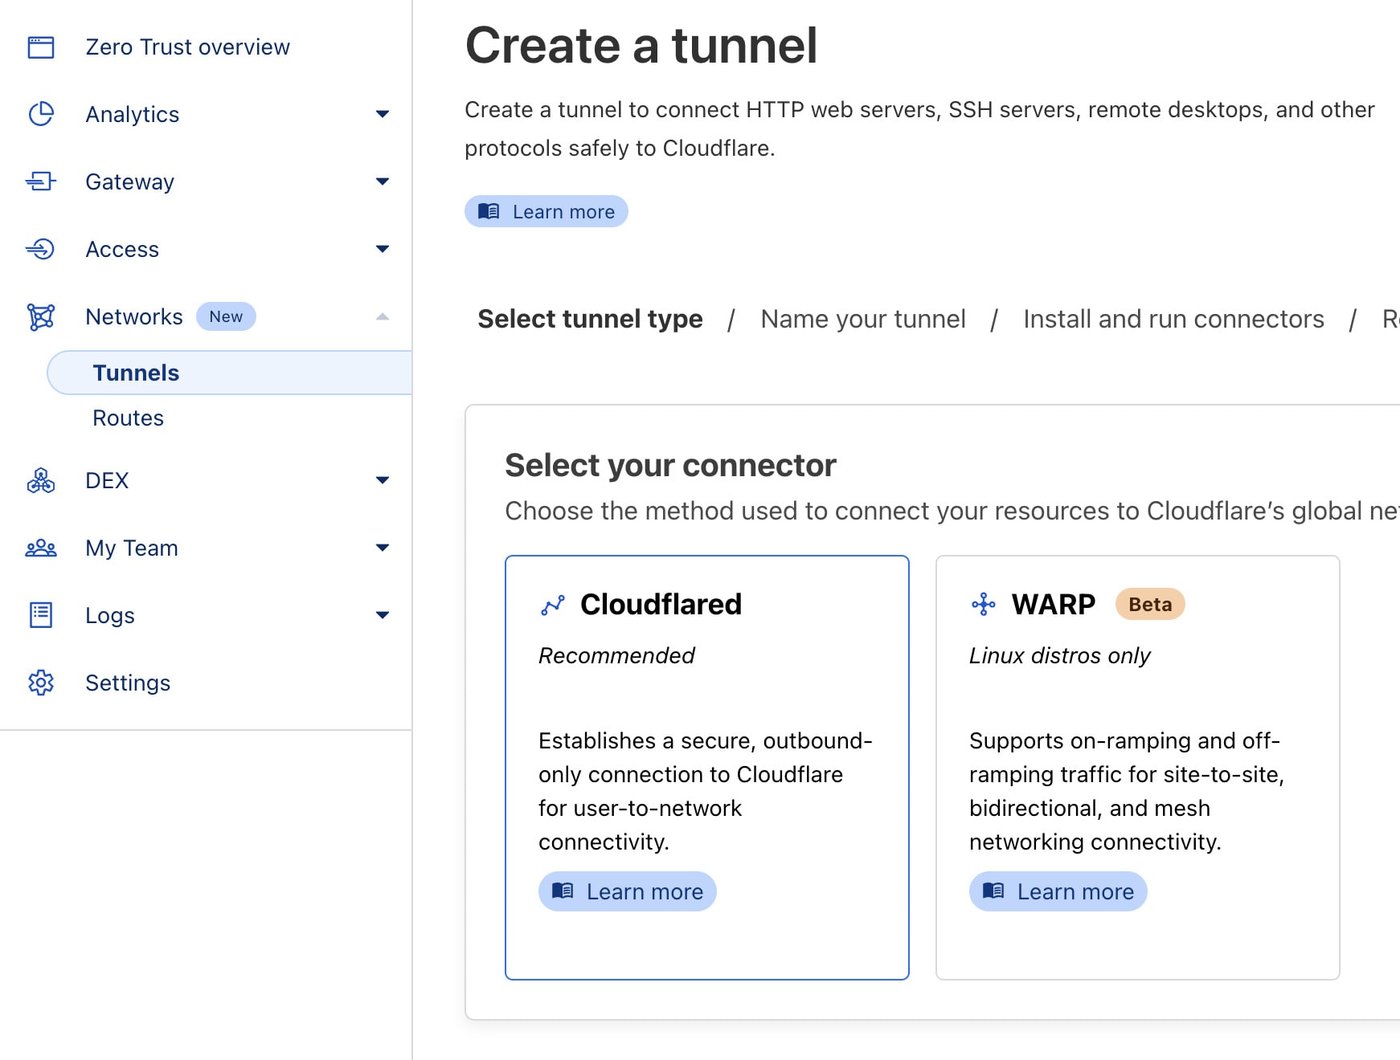Expand the Gateway menu arrow
This screenshot has width=1400, height=1060.
pos(382,181)
